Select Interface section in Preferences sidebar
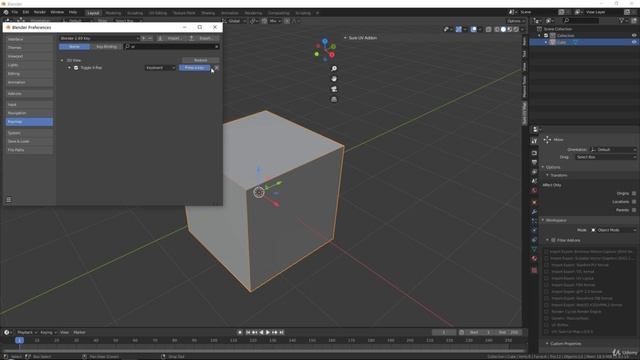Image resolution: width=640 pixels, height=360 pixels. (x=29, y=39)
